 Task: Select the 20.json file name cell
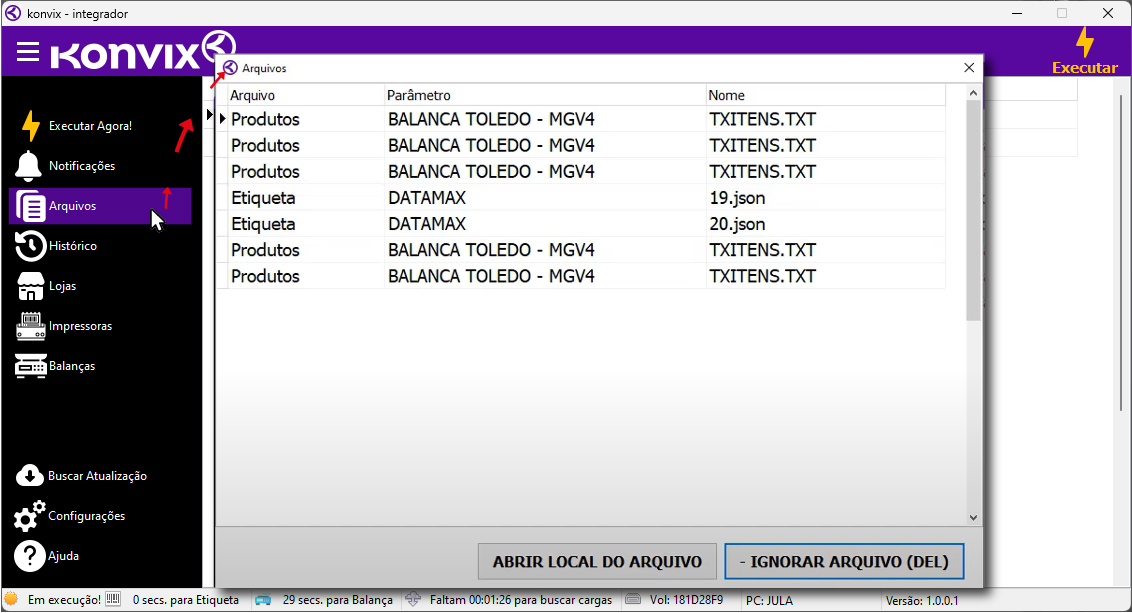[825, 224]
